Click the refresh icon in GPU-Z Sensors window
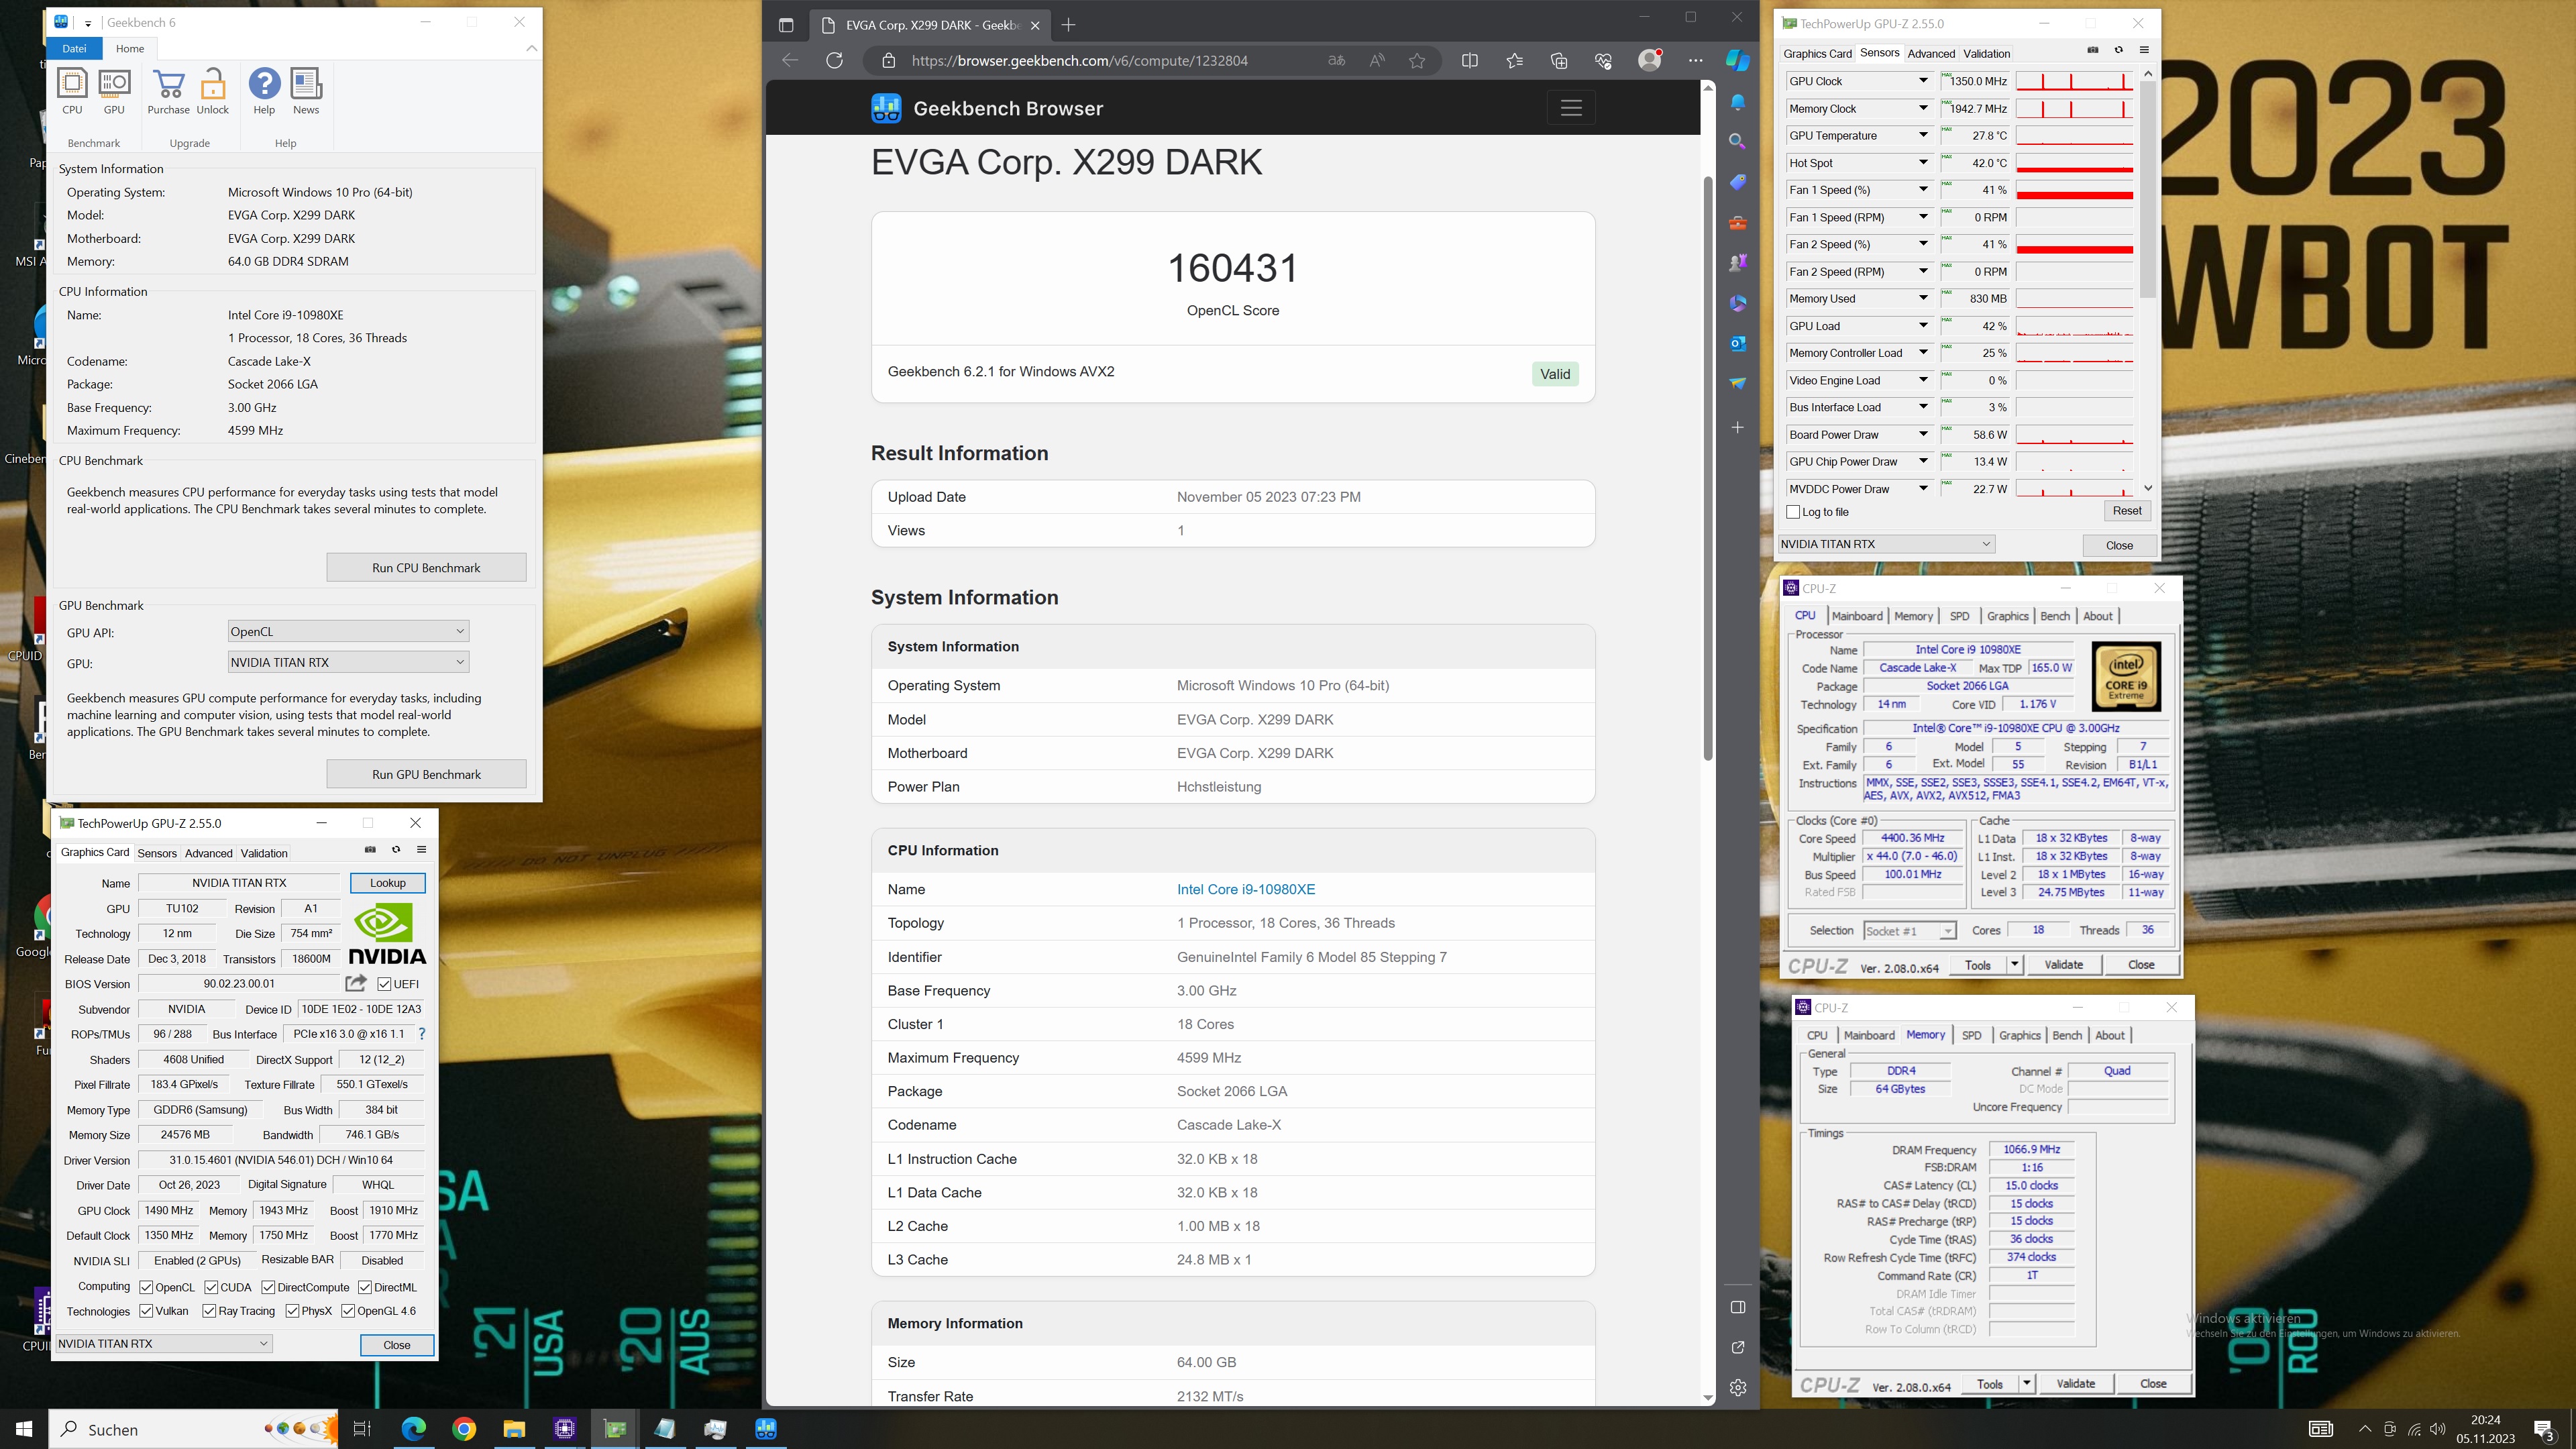This screenshot has height=1449, width=2576. click(2118, 50)
